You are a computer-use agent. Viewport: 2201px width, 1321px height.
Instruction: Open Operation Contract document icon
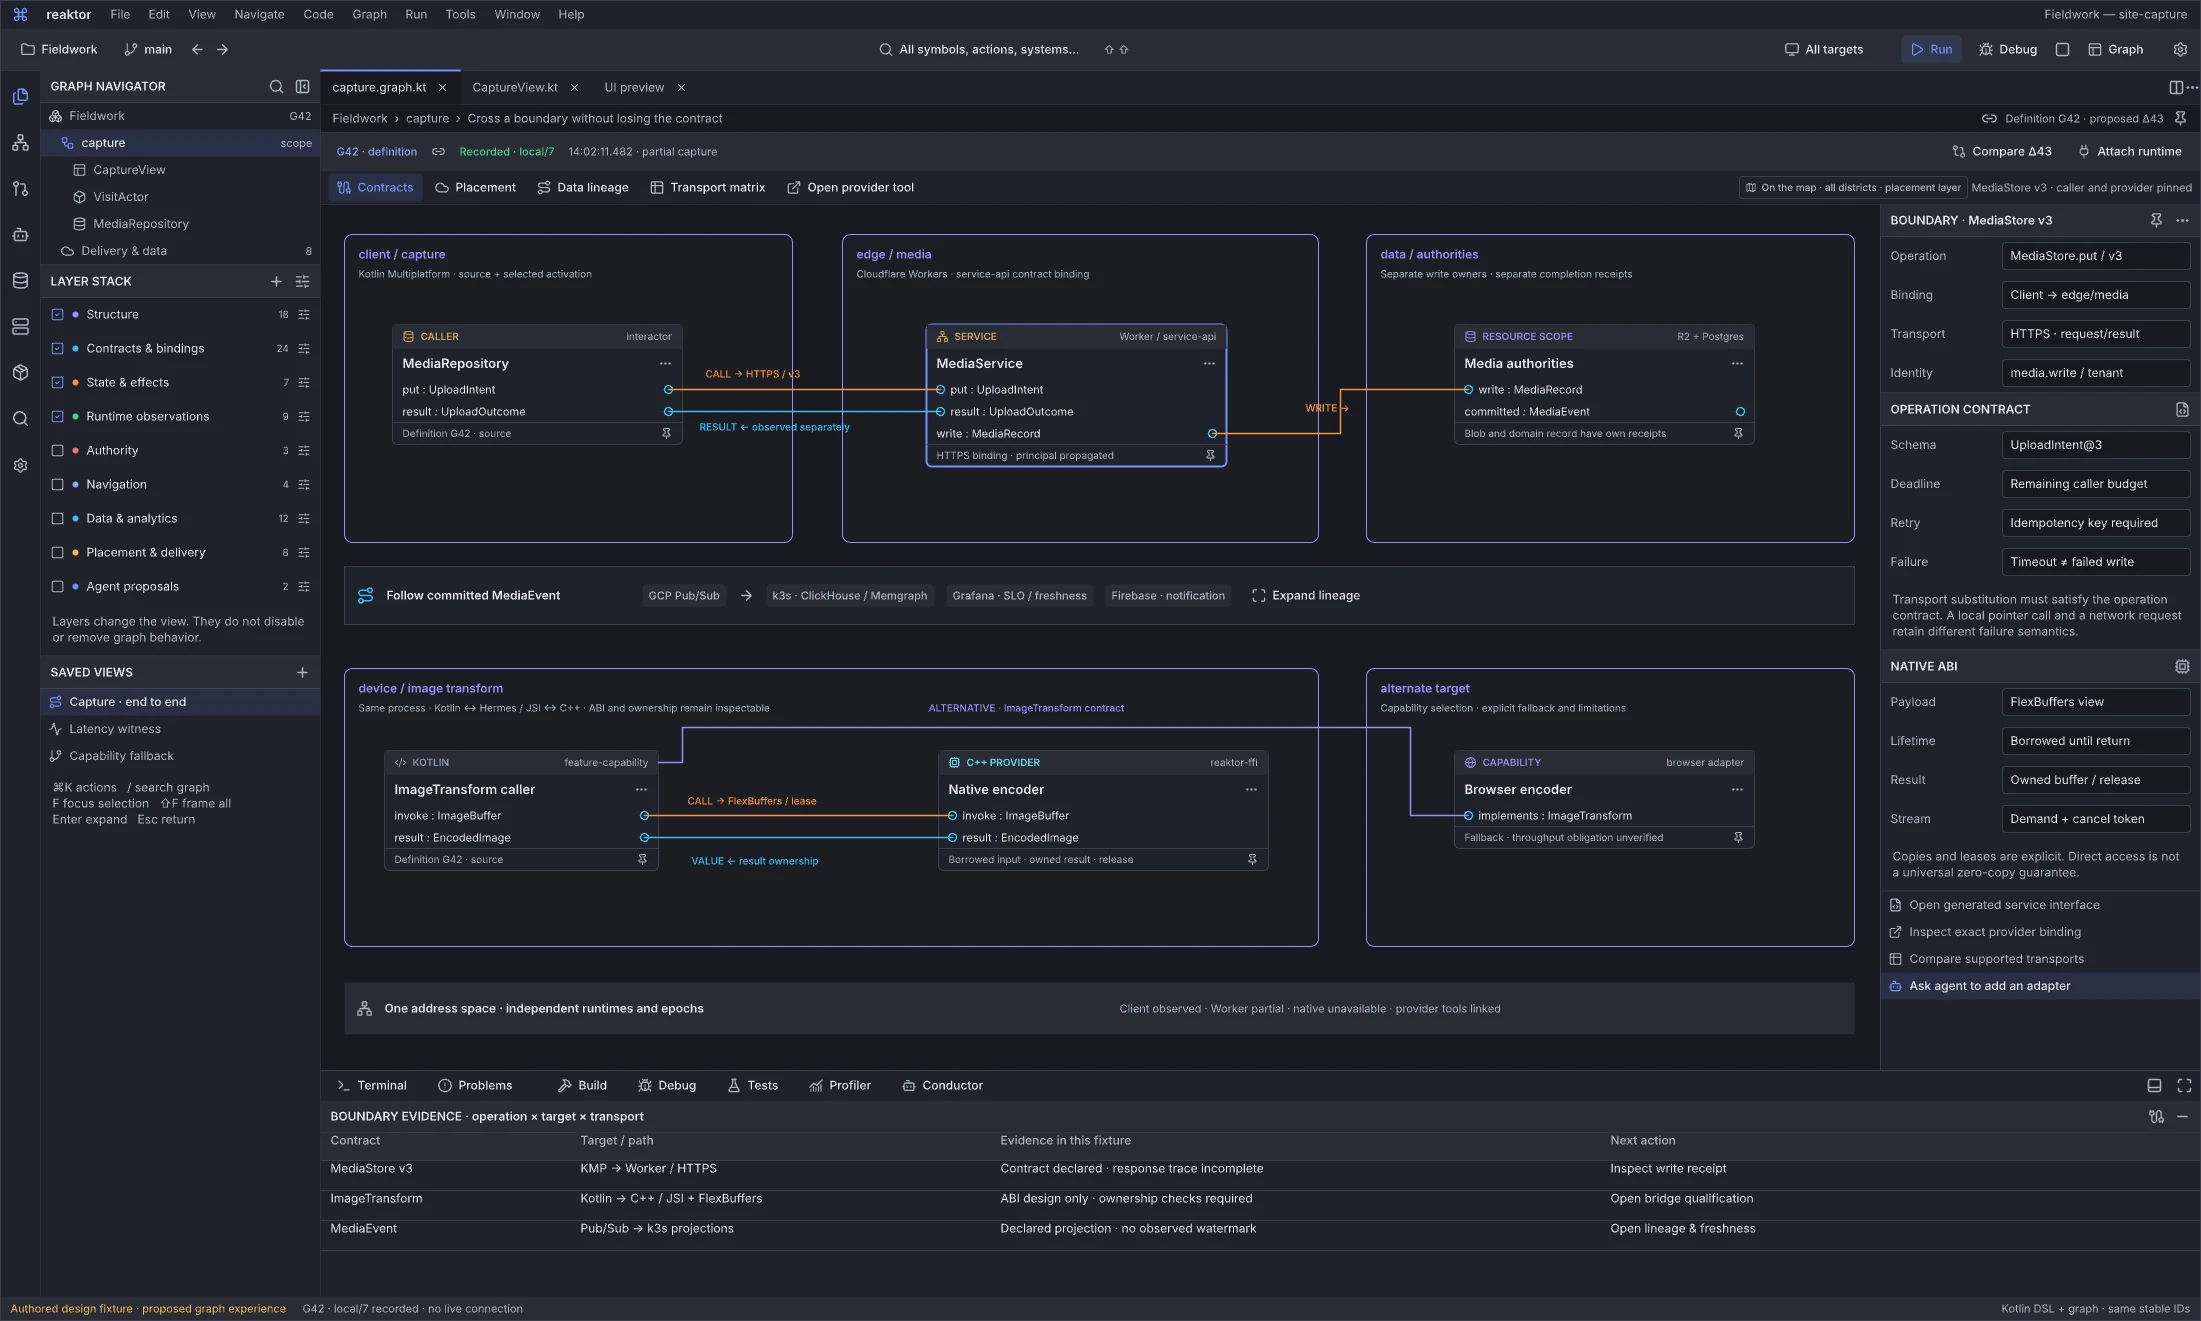pyautogui.click(x=2182, y=410)
